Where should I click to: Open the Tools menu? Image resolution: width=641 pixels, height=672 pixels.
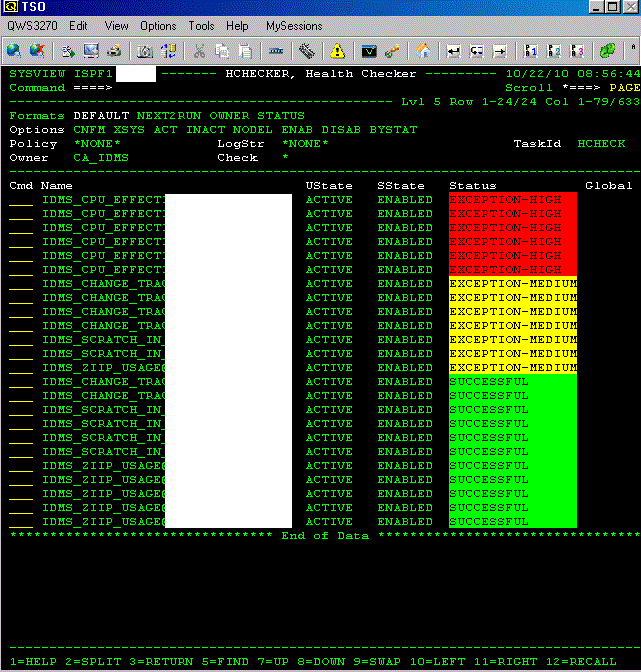coord(201,26)
